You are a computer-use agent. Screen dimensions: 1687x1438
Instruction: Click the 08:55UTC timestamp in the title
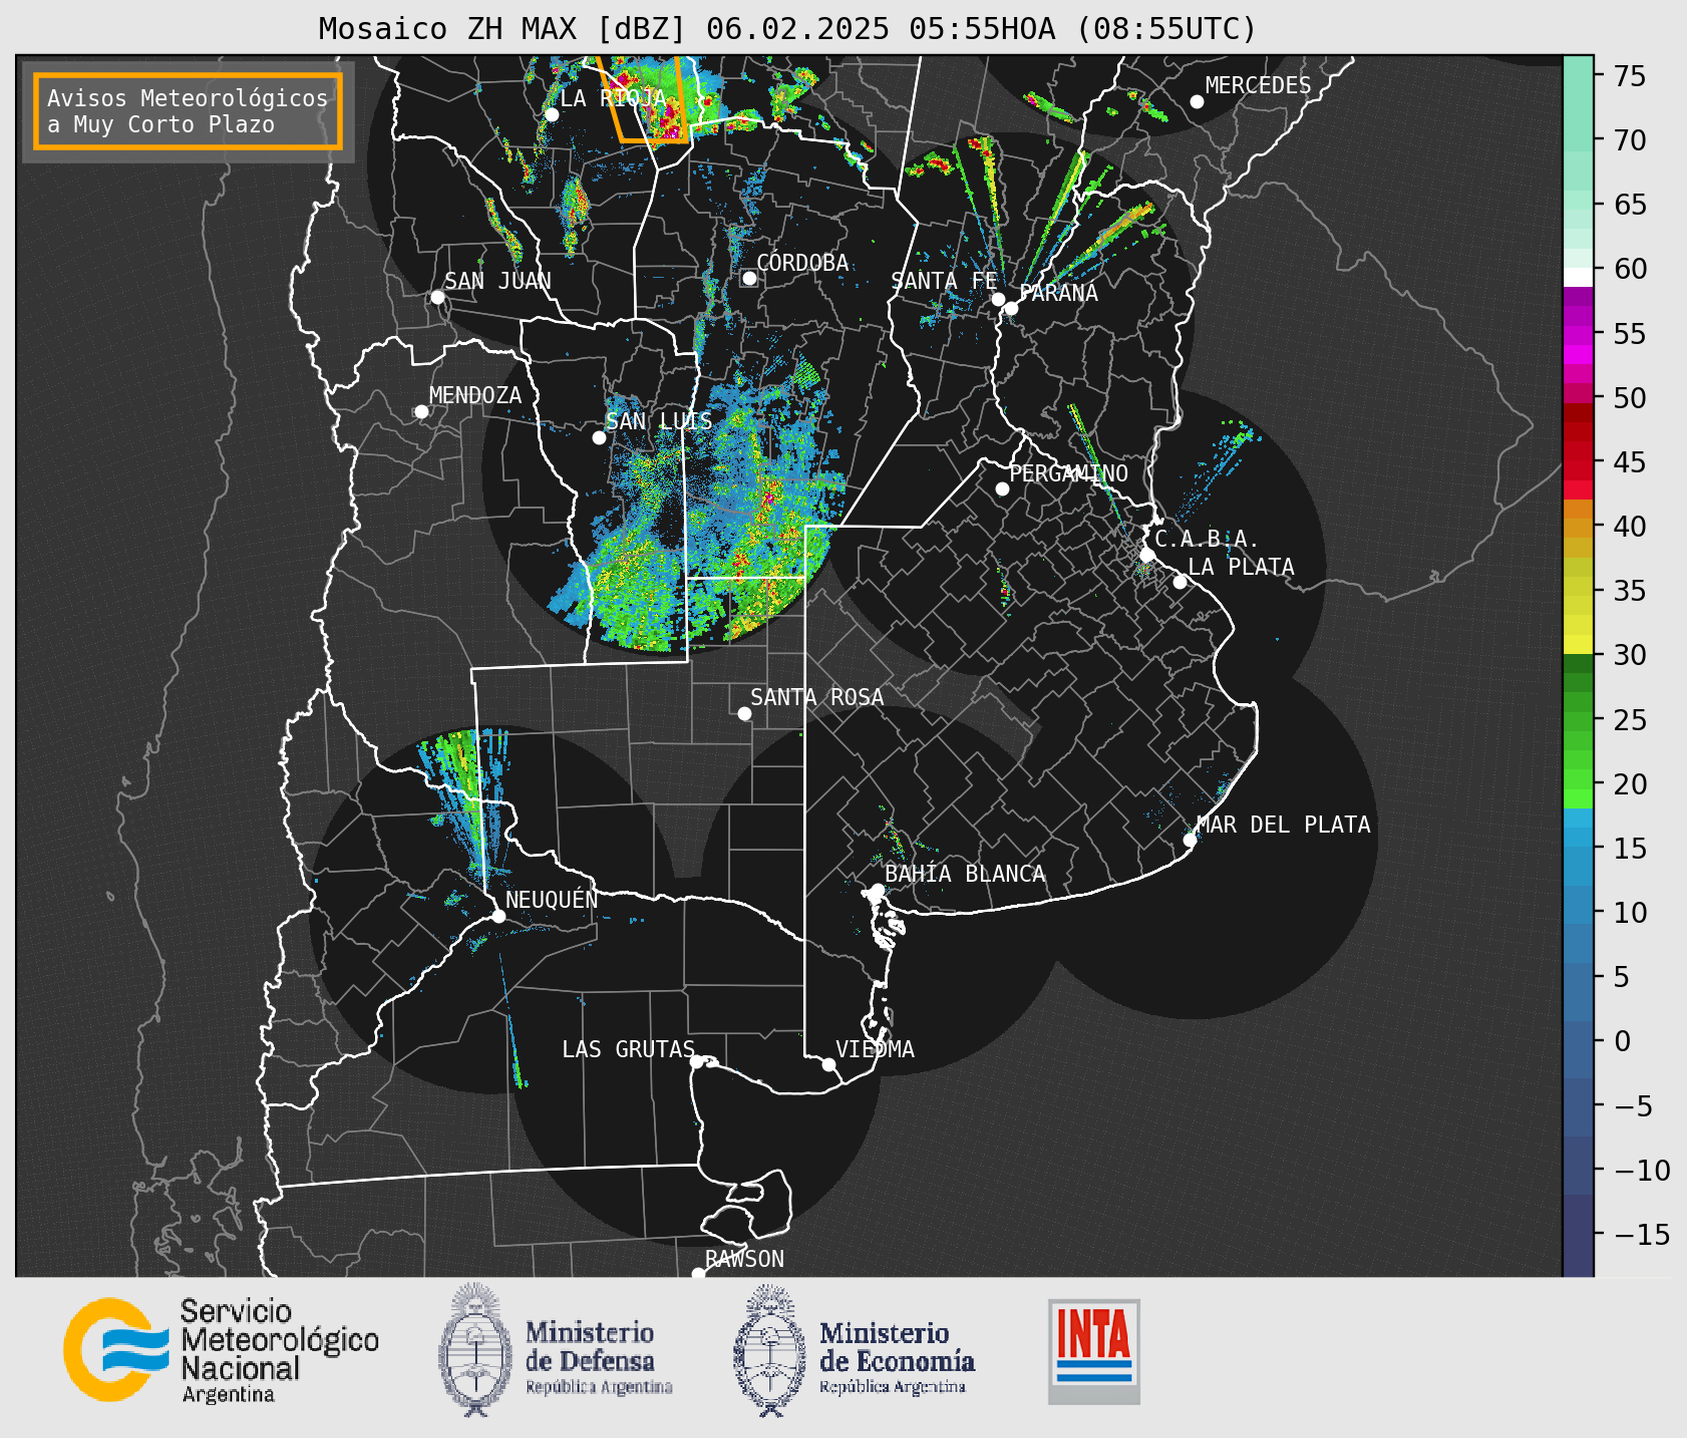click(x=1166, y=29)
